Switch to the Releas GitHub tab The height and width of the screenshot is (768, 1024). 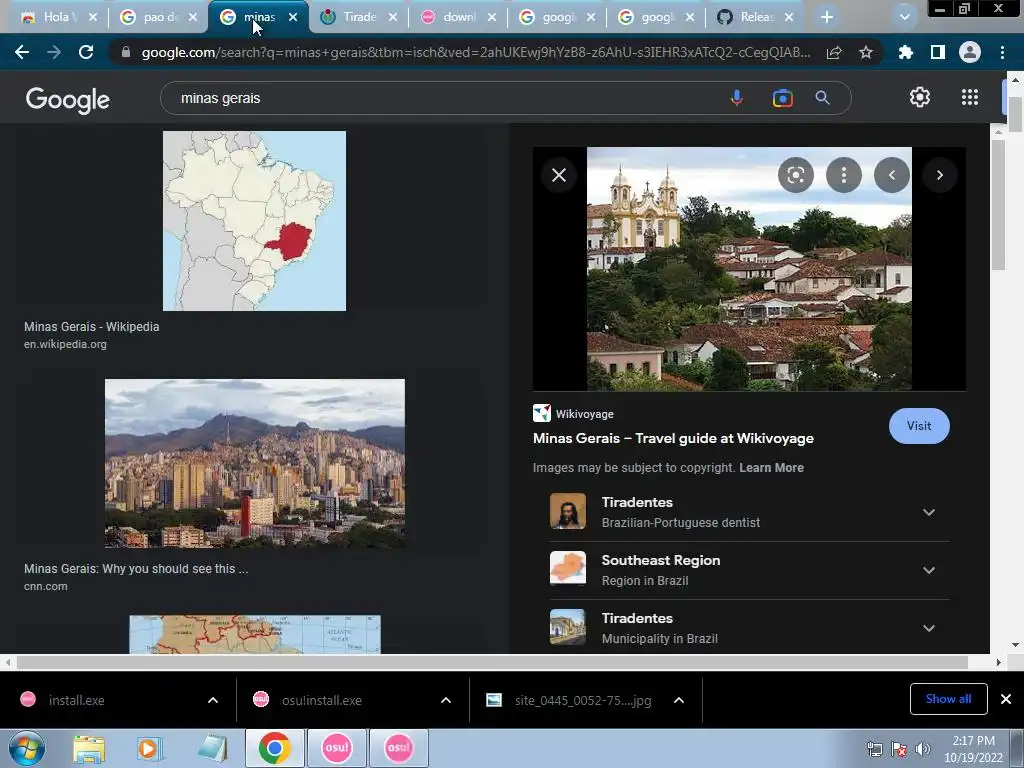click(x=756, y=18)
